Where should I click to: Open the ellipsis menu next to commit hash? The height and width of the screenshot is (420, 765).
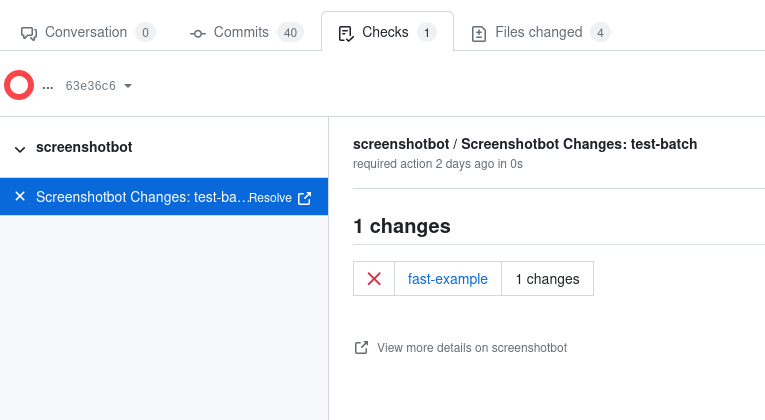click(47, 86)
